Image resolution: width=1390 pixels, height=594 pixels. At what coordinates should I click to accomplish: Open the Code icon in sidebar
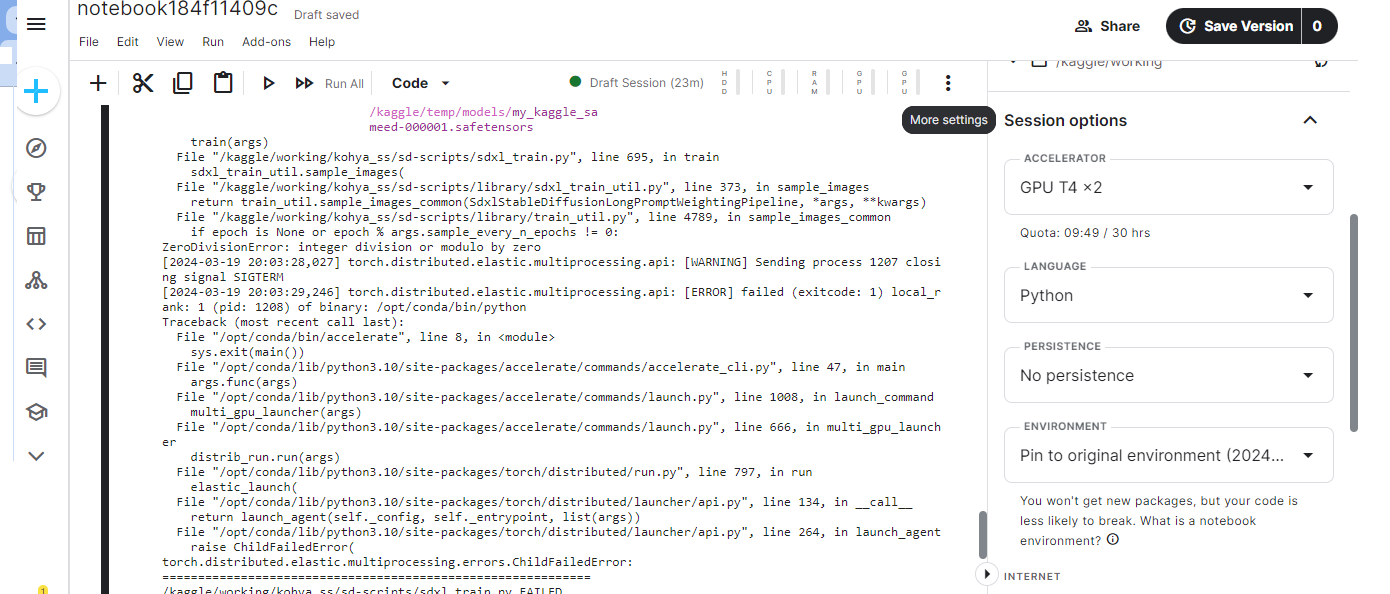coord(36,323)
